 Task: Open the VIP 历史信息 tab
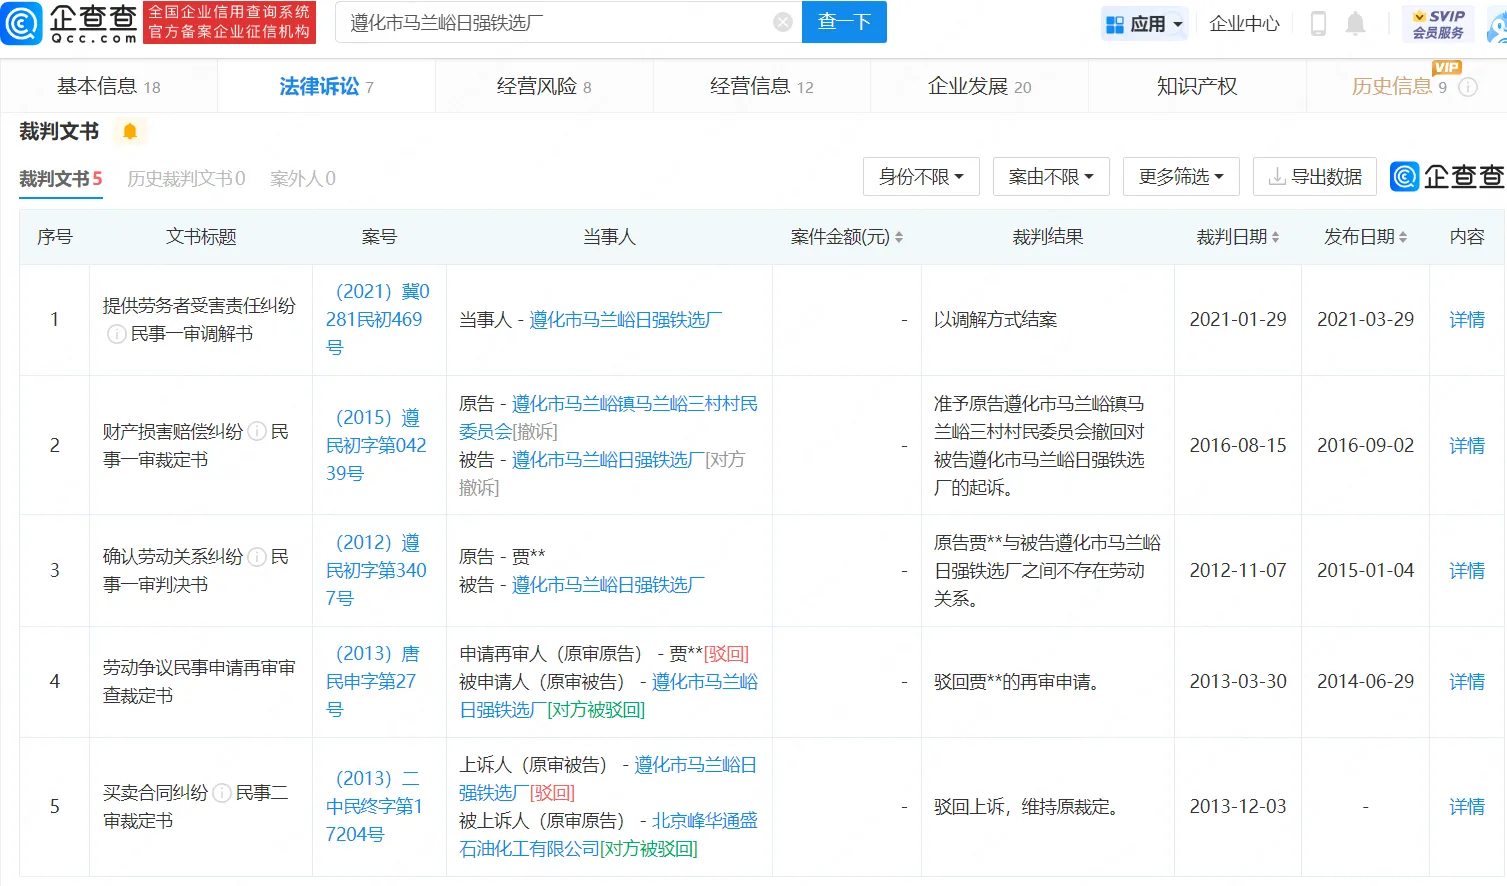1400,87
